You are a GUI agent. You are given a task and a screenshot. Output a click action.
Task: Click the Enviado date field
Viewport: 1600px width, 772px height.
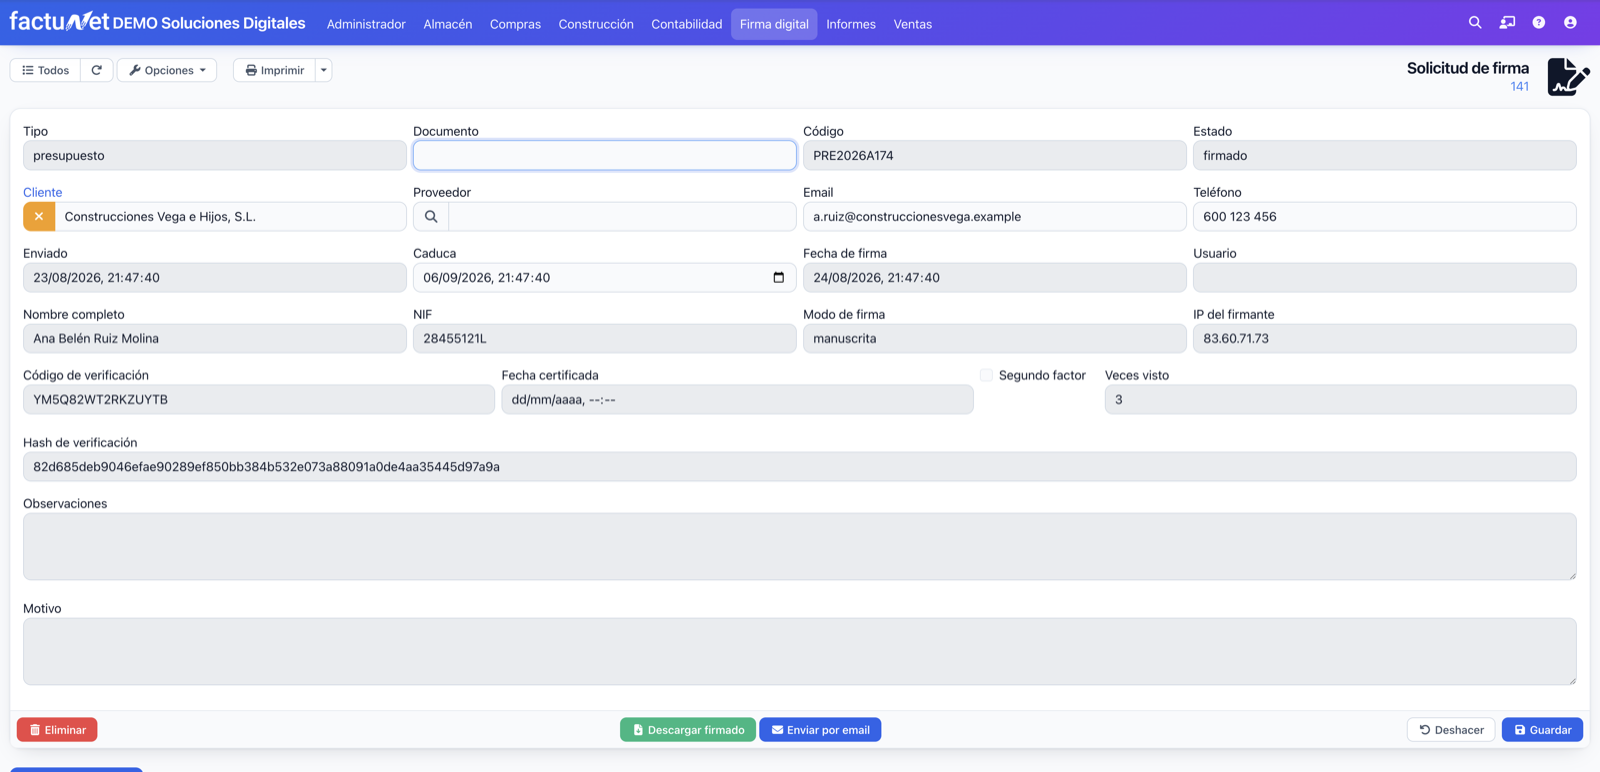coord(215,278)
